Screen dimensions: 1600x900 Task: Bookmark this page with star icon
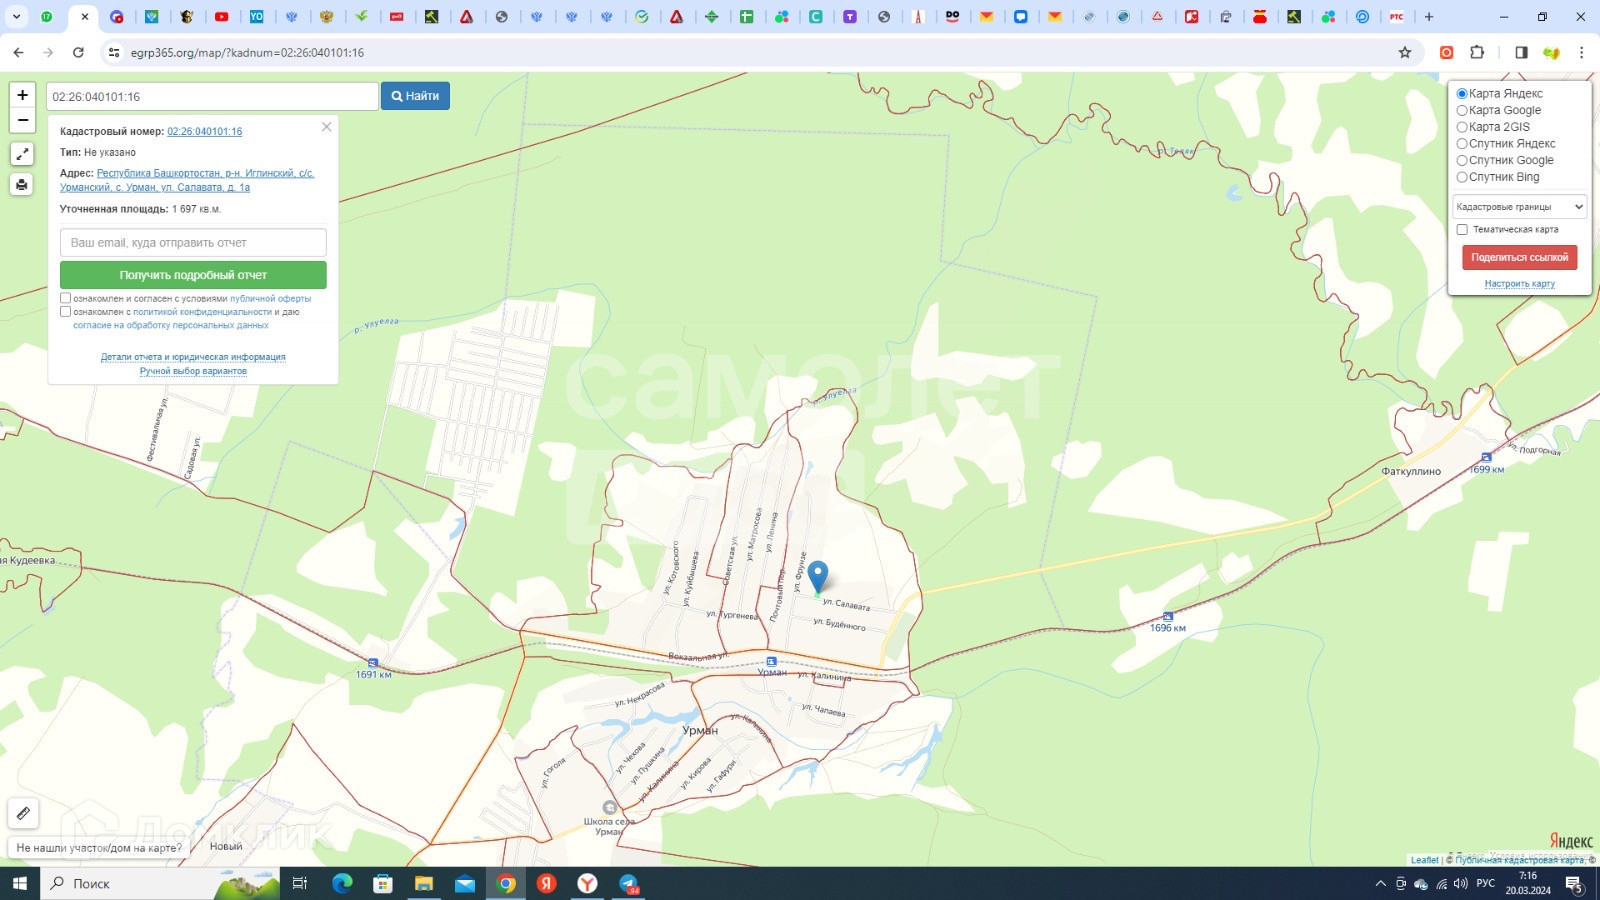point(1405,52)
